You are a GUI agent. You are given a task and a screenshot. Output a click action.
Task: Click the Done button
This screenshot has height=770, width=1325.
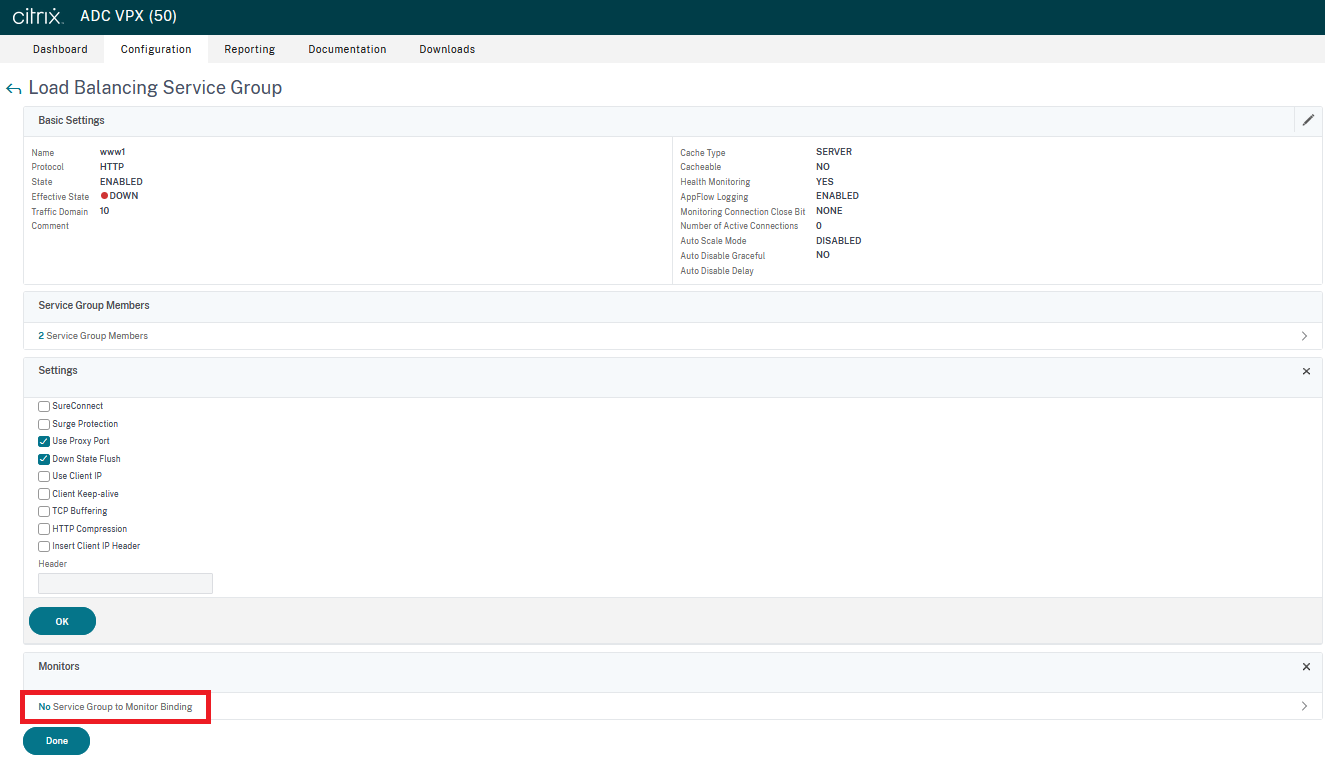pyautogui.click(x=57, y=741)
